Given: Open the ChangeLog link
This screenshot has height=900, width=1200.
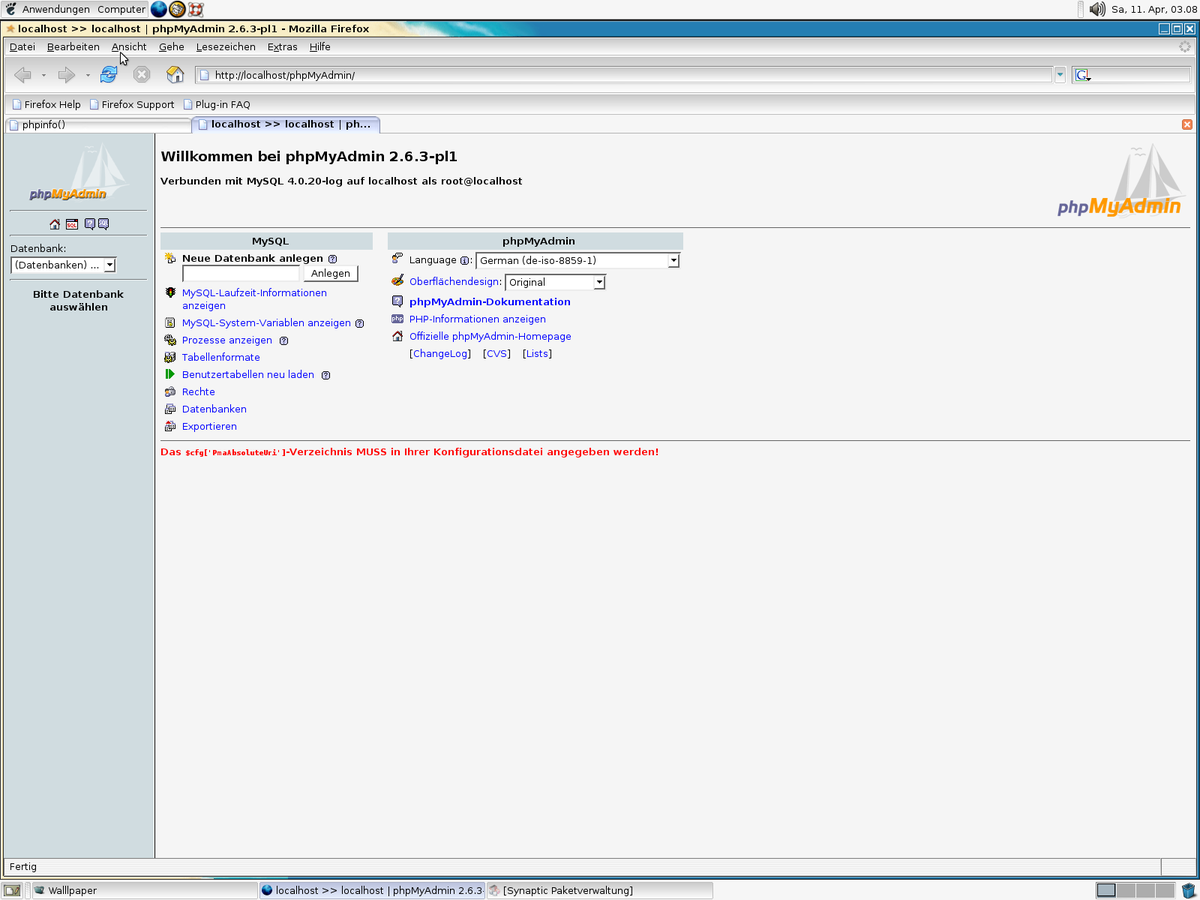Looking at the screenshot, I should (x=441, y=354).
